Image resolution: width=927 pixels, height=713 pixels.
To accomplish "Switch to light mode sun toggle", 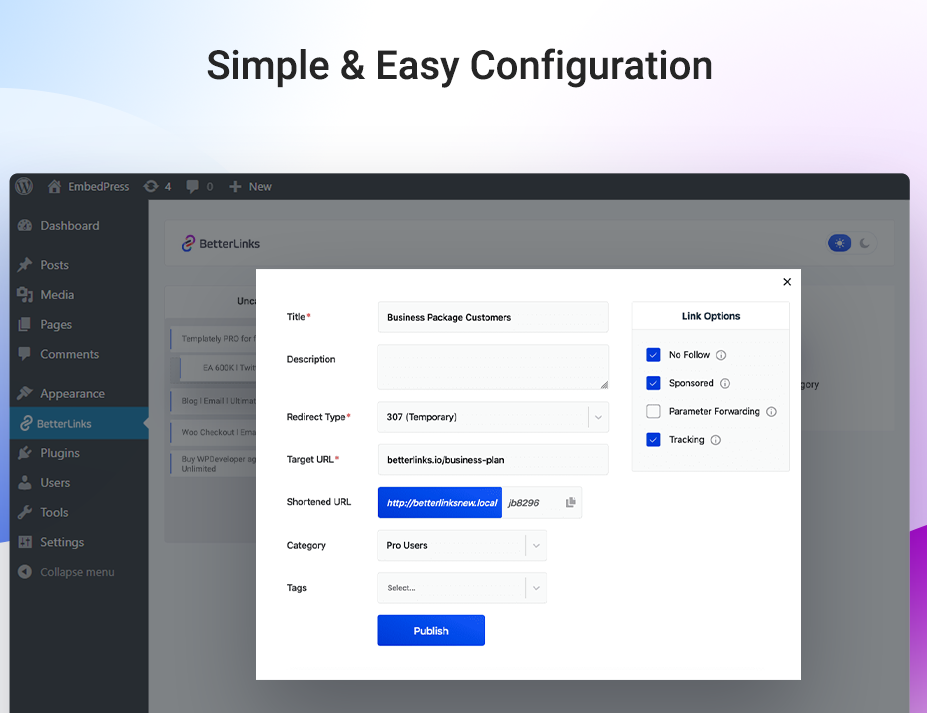I will (840, 243).
